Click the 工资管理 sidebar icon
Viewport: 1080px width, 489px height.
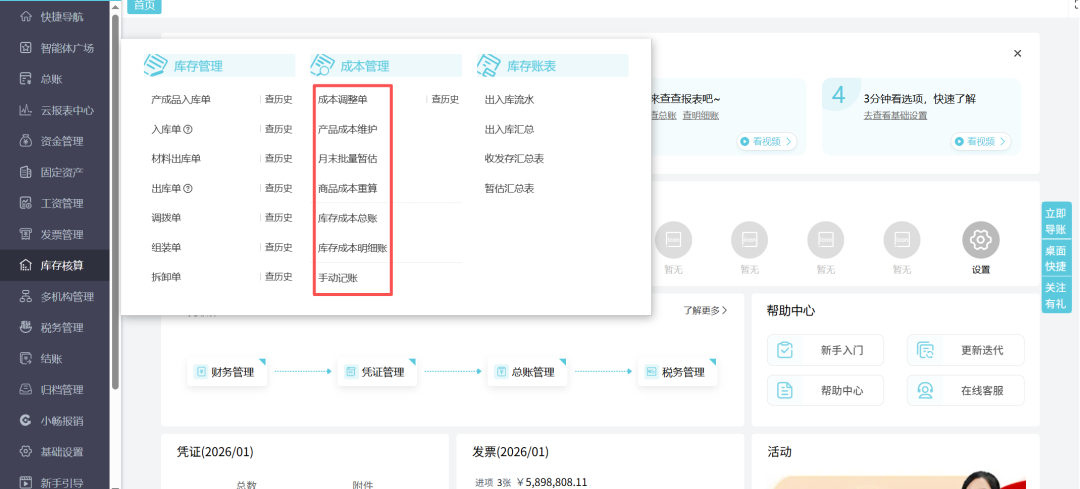click(25, 203)
